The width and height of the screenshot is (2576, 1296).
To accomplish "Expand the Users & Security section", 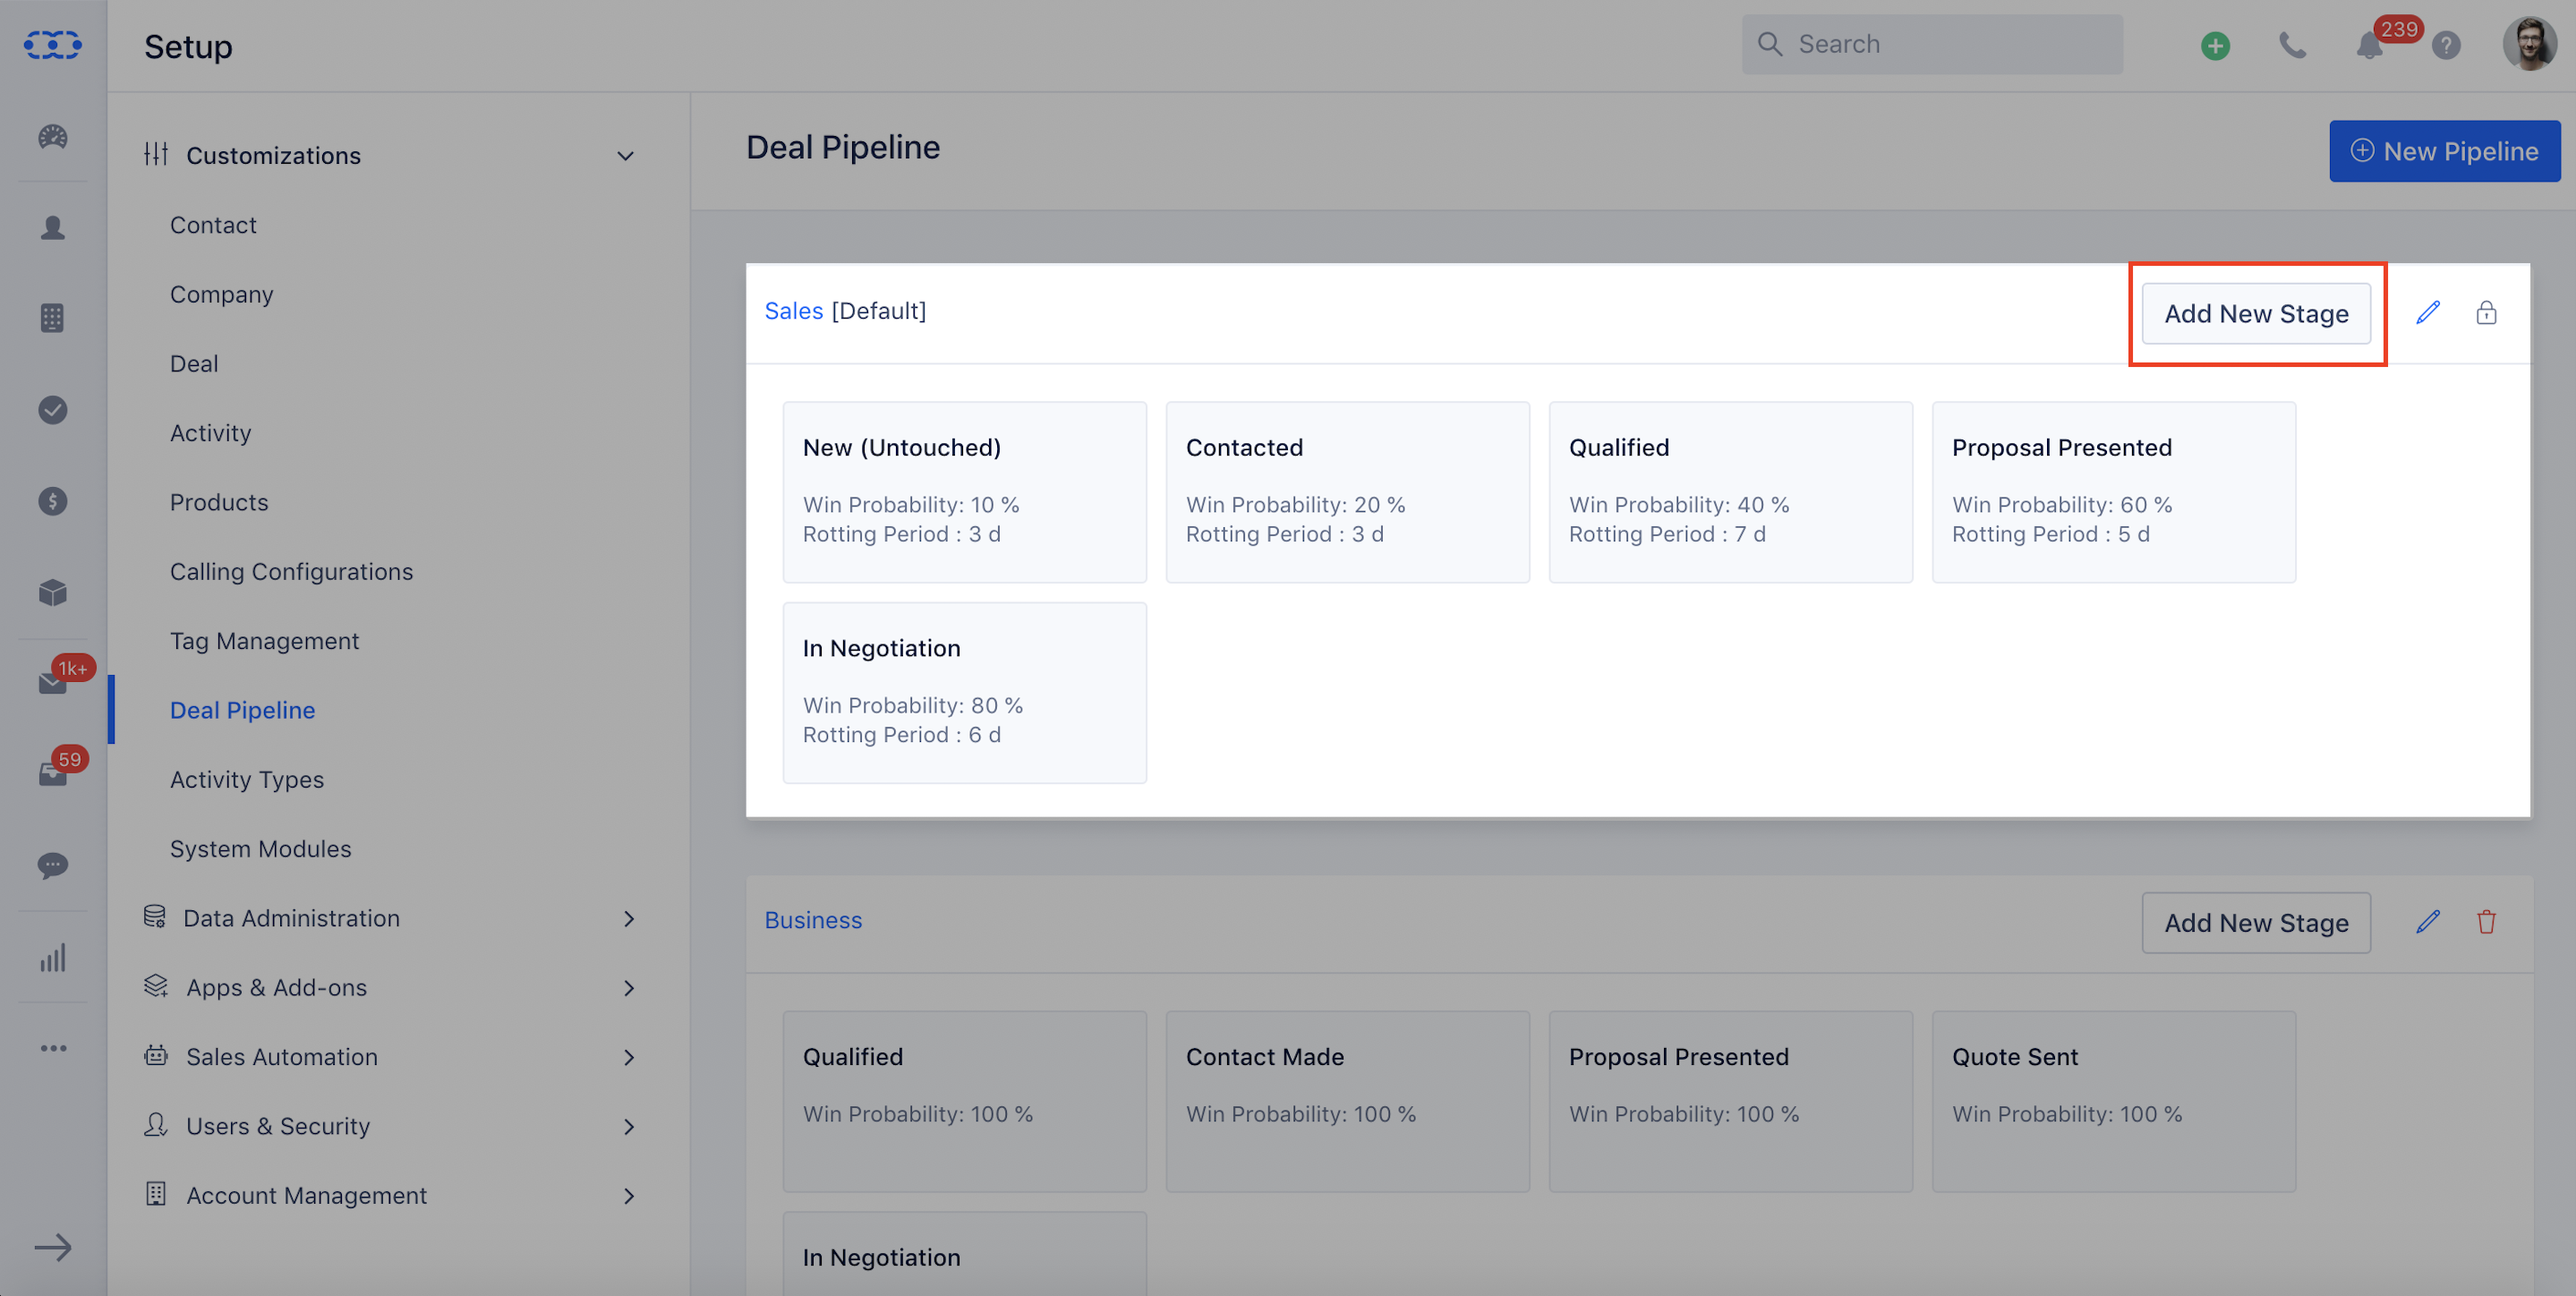I will (x=391, y=1126).
